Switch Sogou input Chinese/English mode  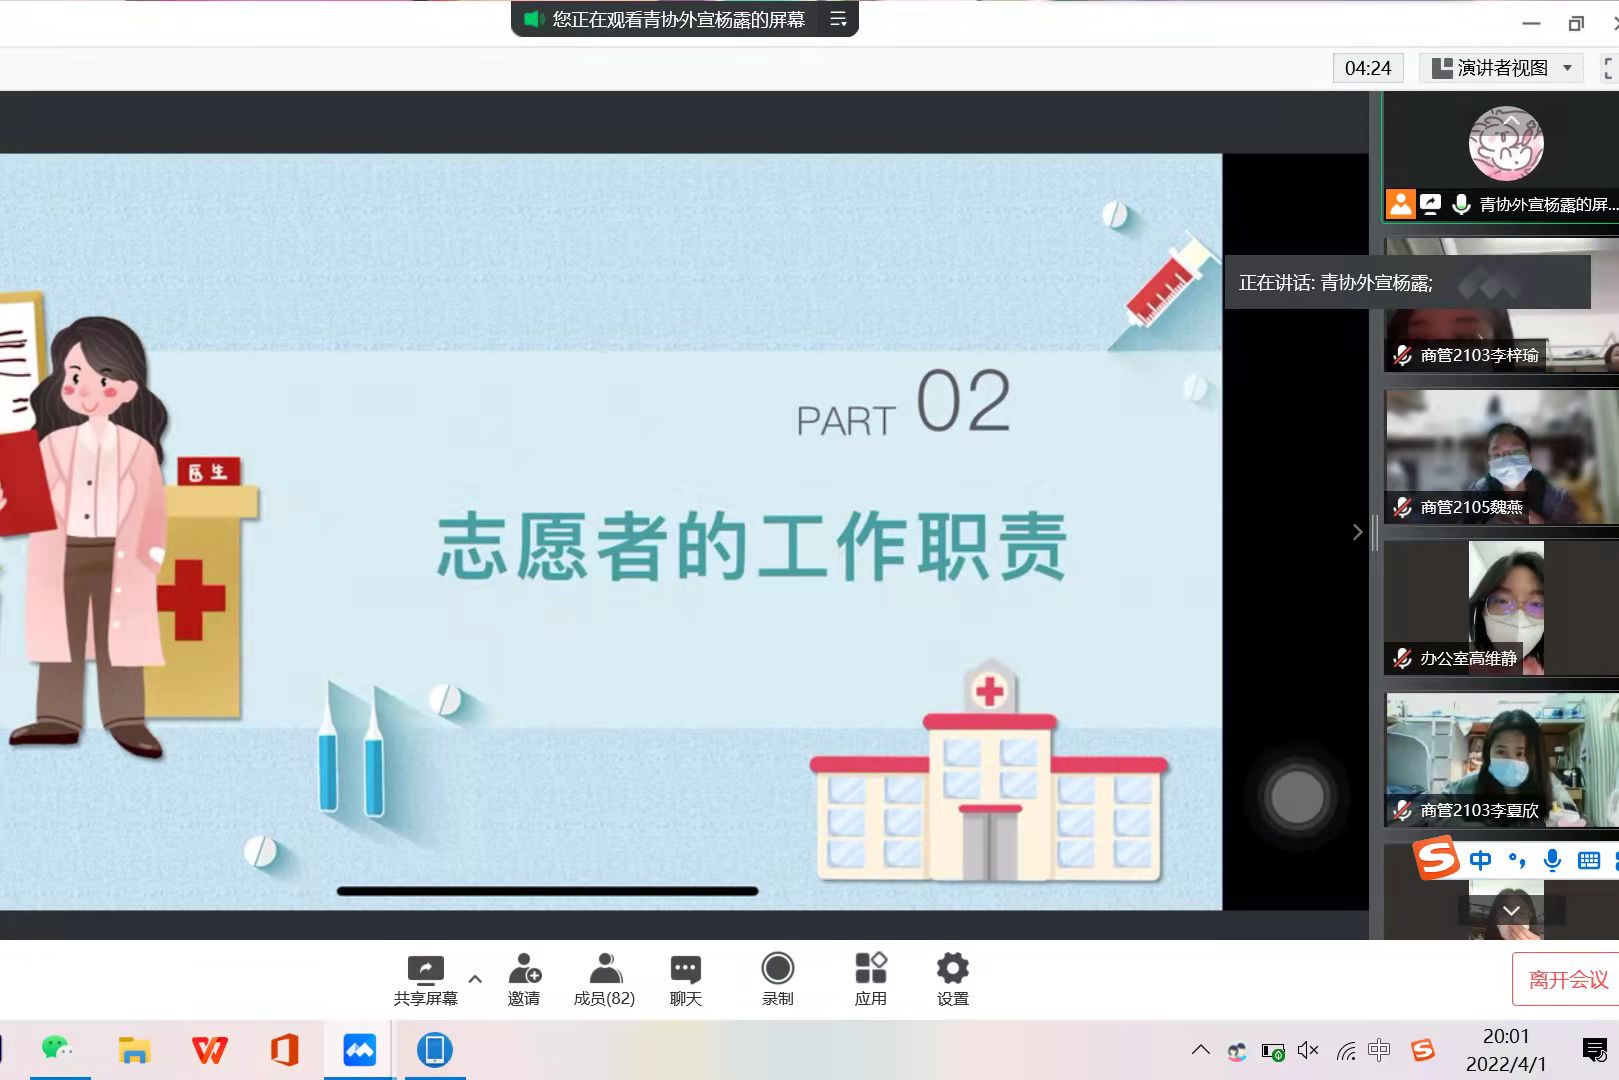[x=1481, y=860]
